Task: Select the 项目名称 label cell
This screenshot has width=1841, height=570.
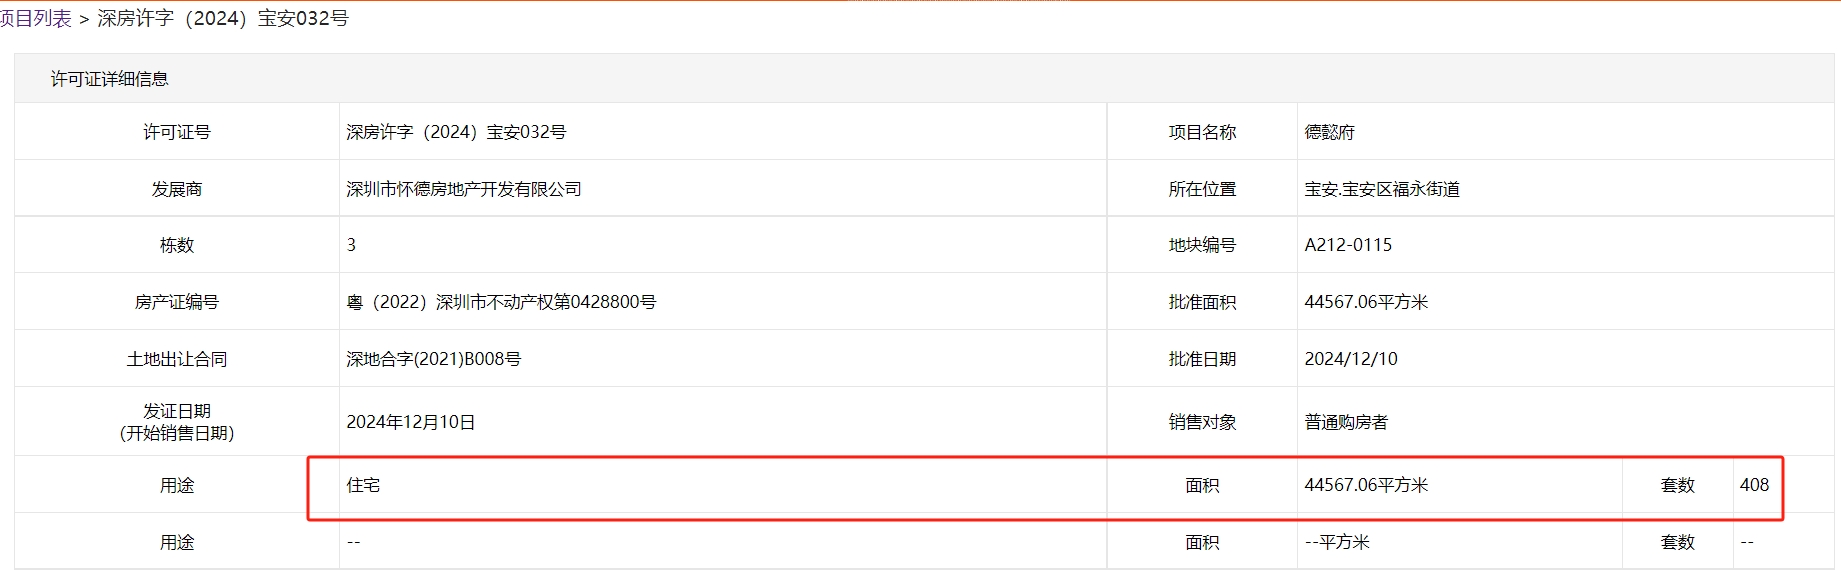Action: 1202,132
